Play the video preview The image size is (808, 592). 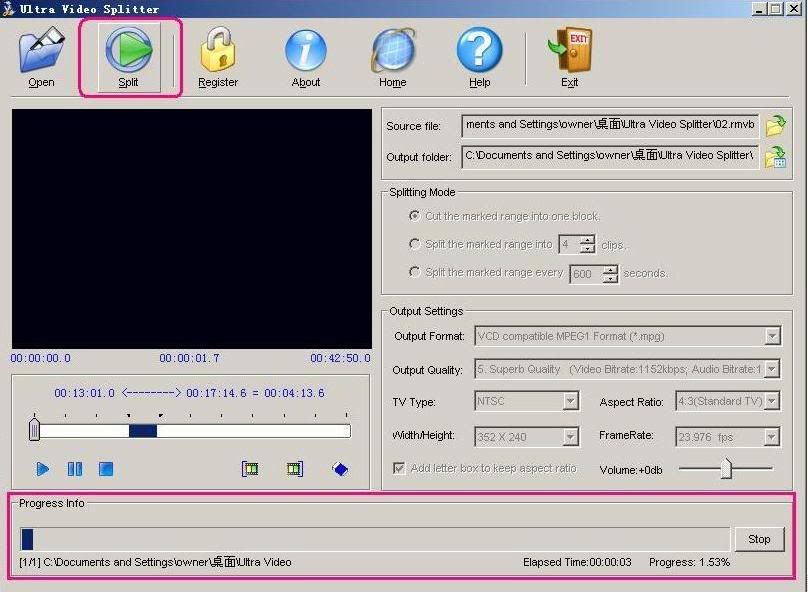pos(43,469)
